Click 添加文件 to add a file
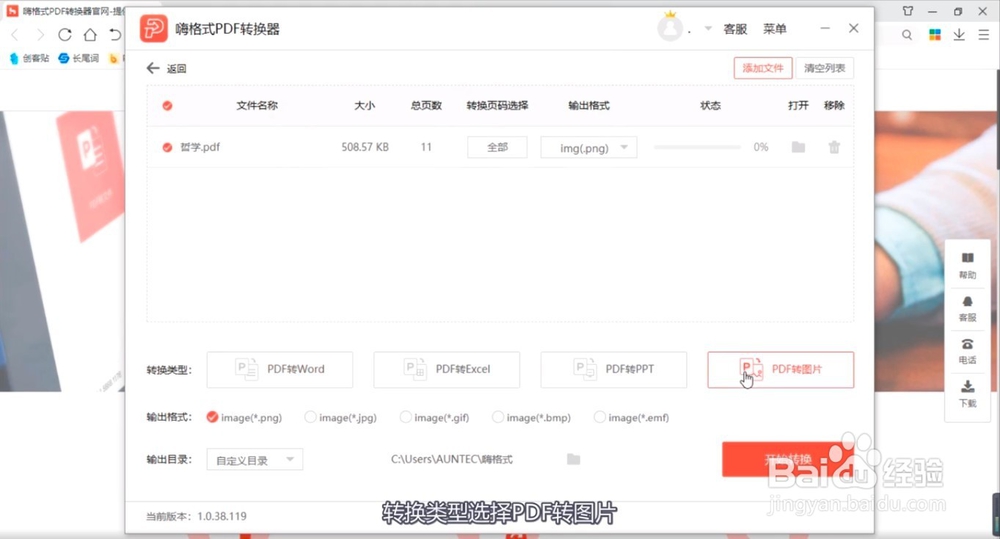1000x539 pixels. pos(763,68)
